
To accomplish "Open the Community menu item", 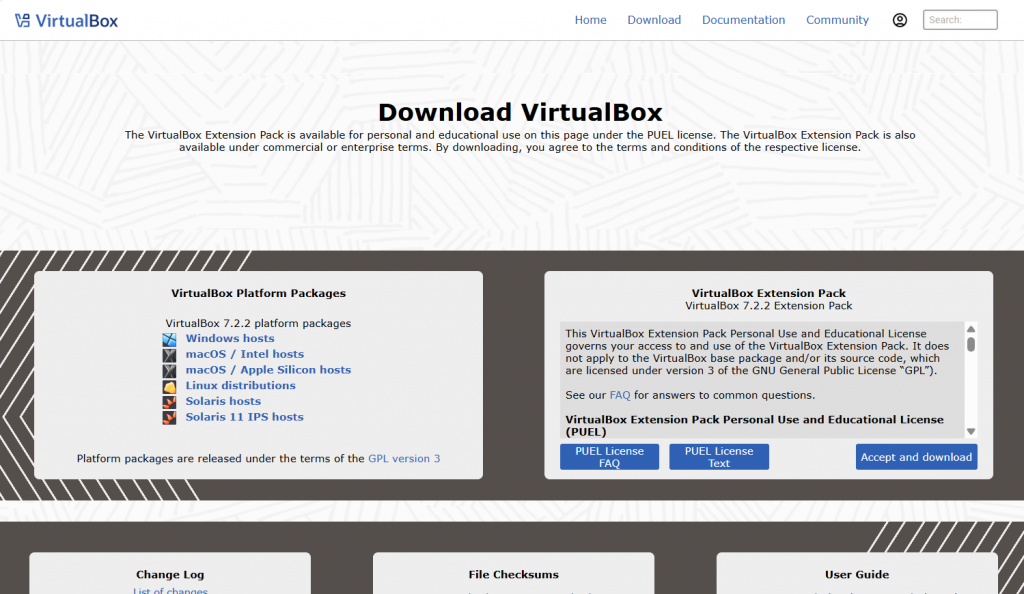I will pyautogui.click(x=837, y=20).
